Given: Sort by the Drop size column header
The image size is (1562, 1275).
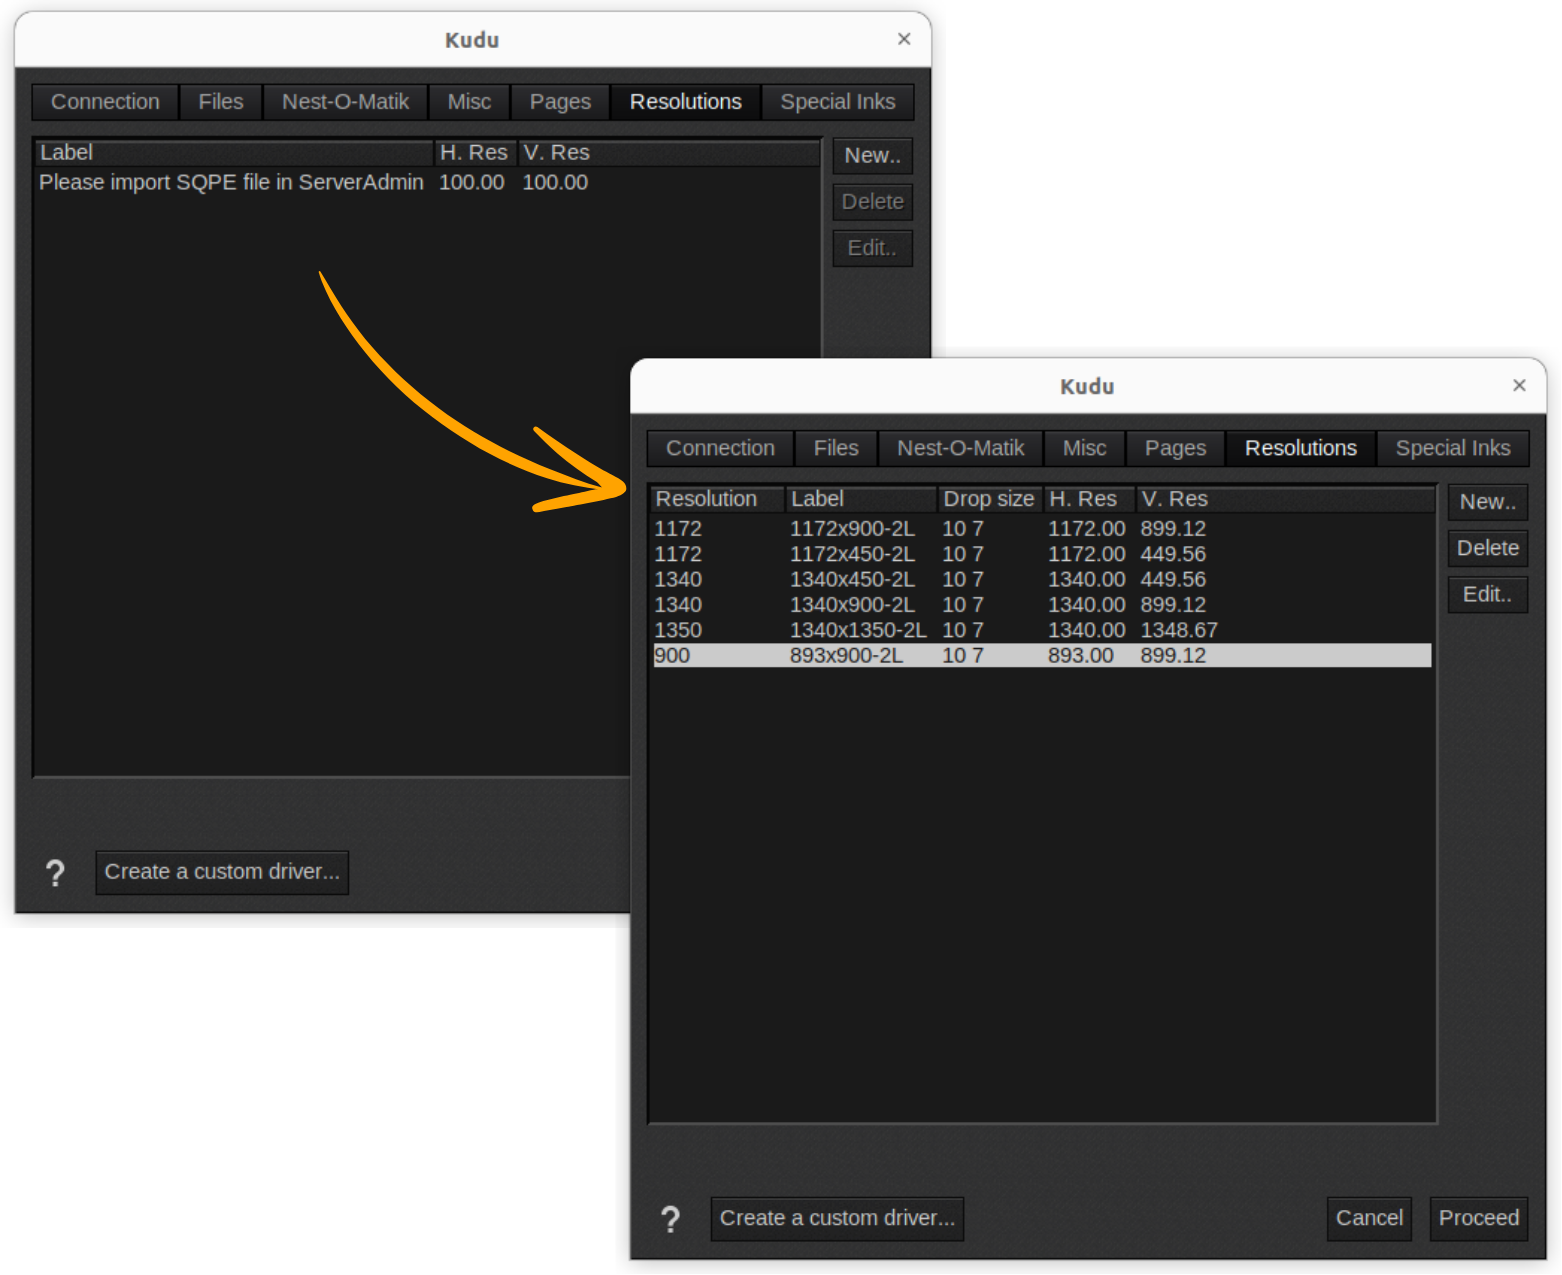Looking at the screenshot, I should [988, 499].
